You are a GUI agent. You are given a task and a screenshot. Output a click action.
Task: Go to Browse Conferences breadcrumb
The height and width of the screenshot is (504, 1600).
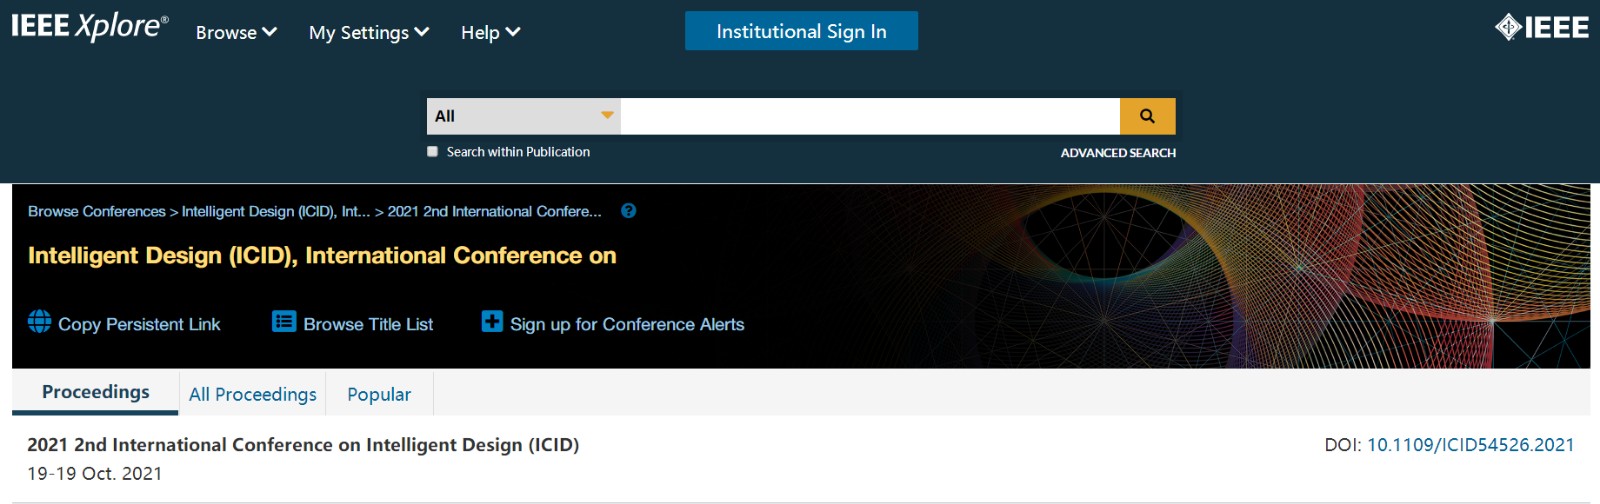pos(97,211)
